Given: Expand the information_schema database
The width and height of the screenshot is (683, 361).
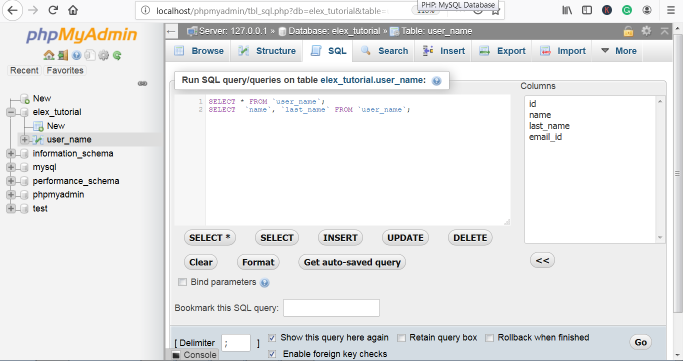Looking at the screenshot, I should [x=11, y=154].
